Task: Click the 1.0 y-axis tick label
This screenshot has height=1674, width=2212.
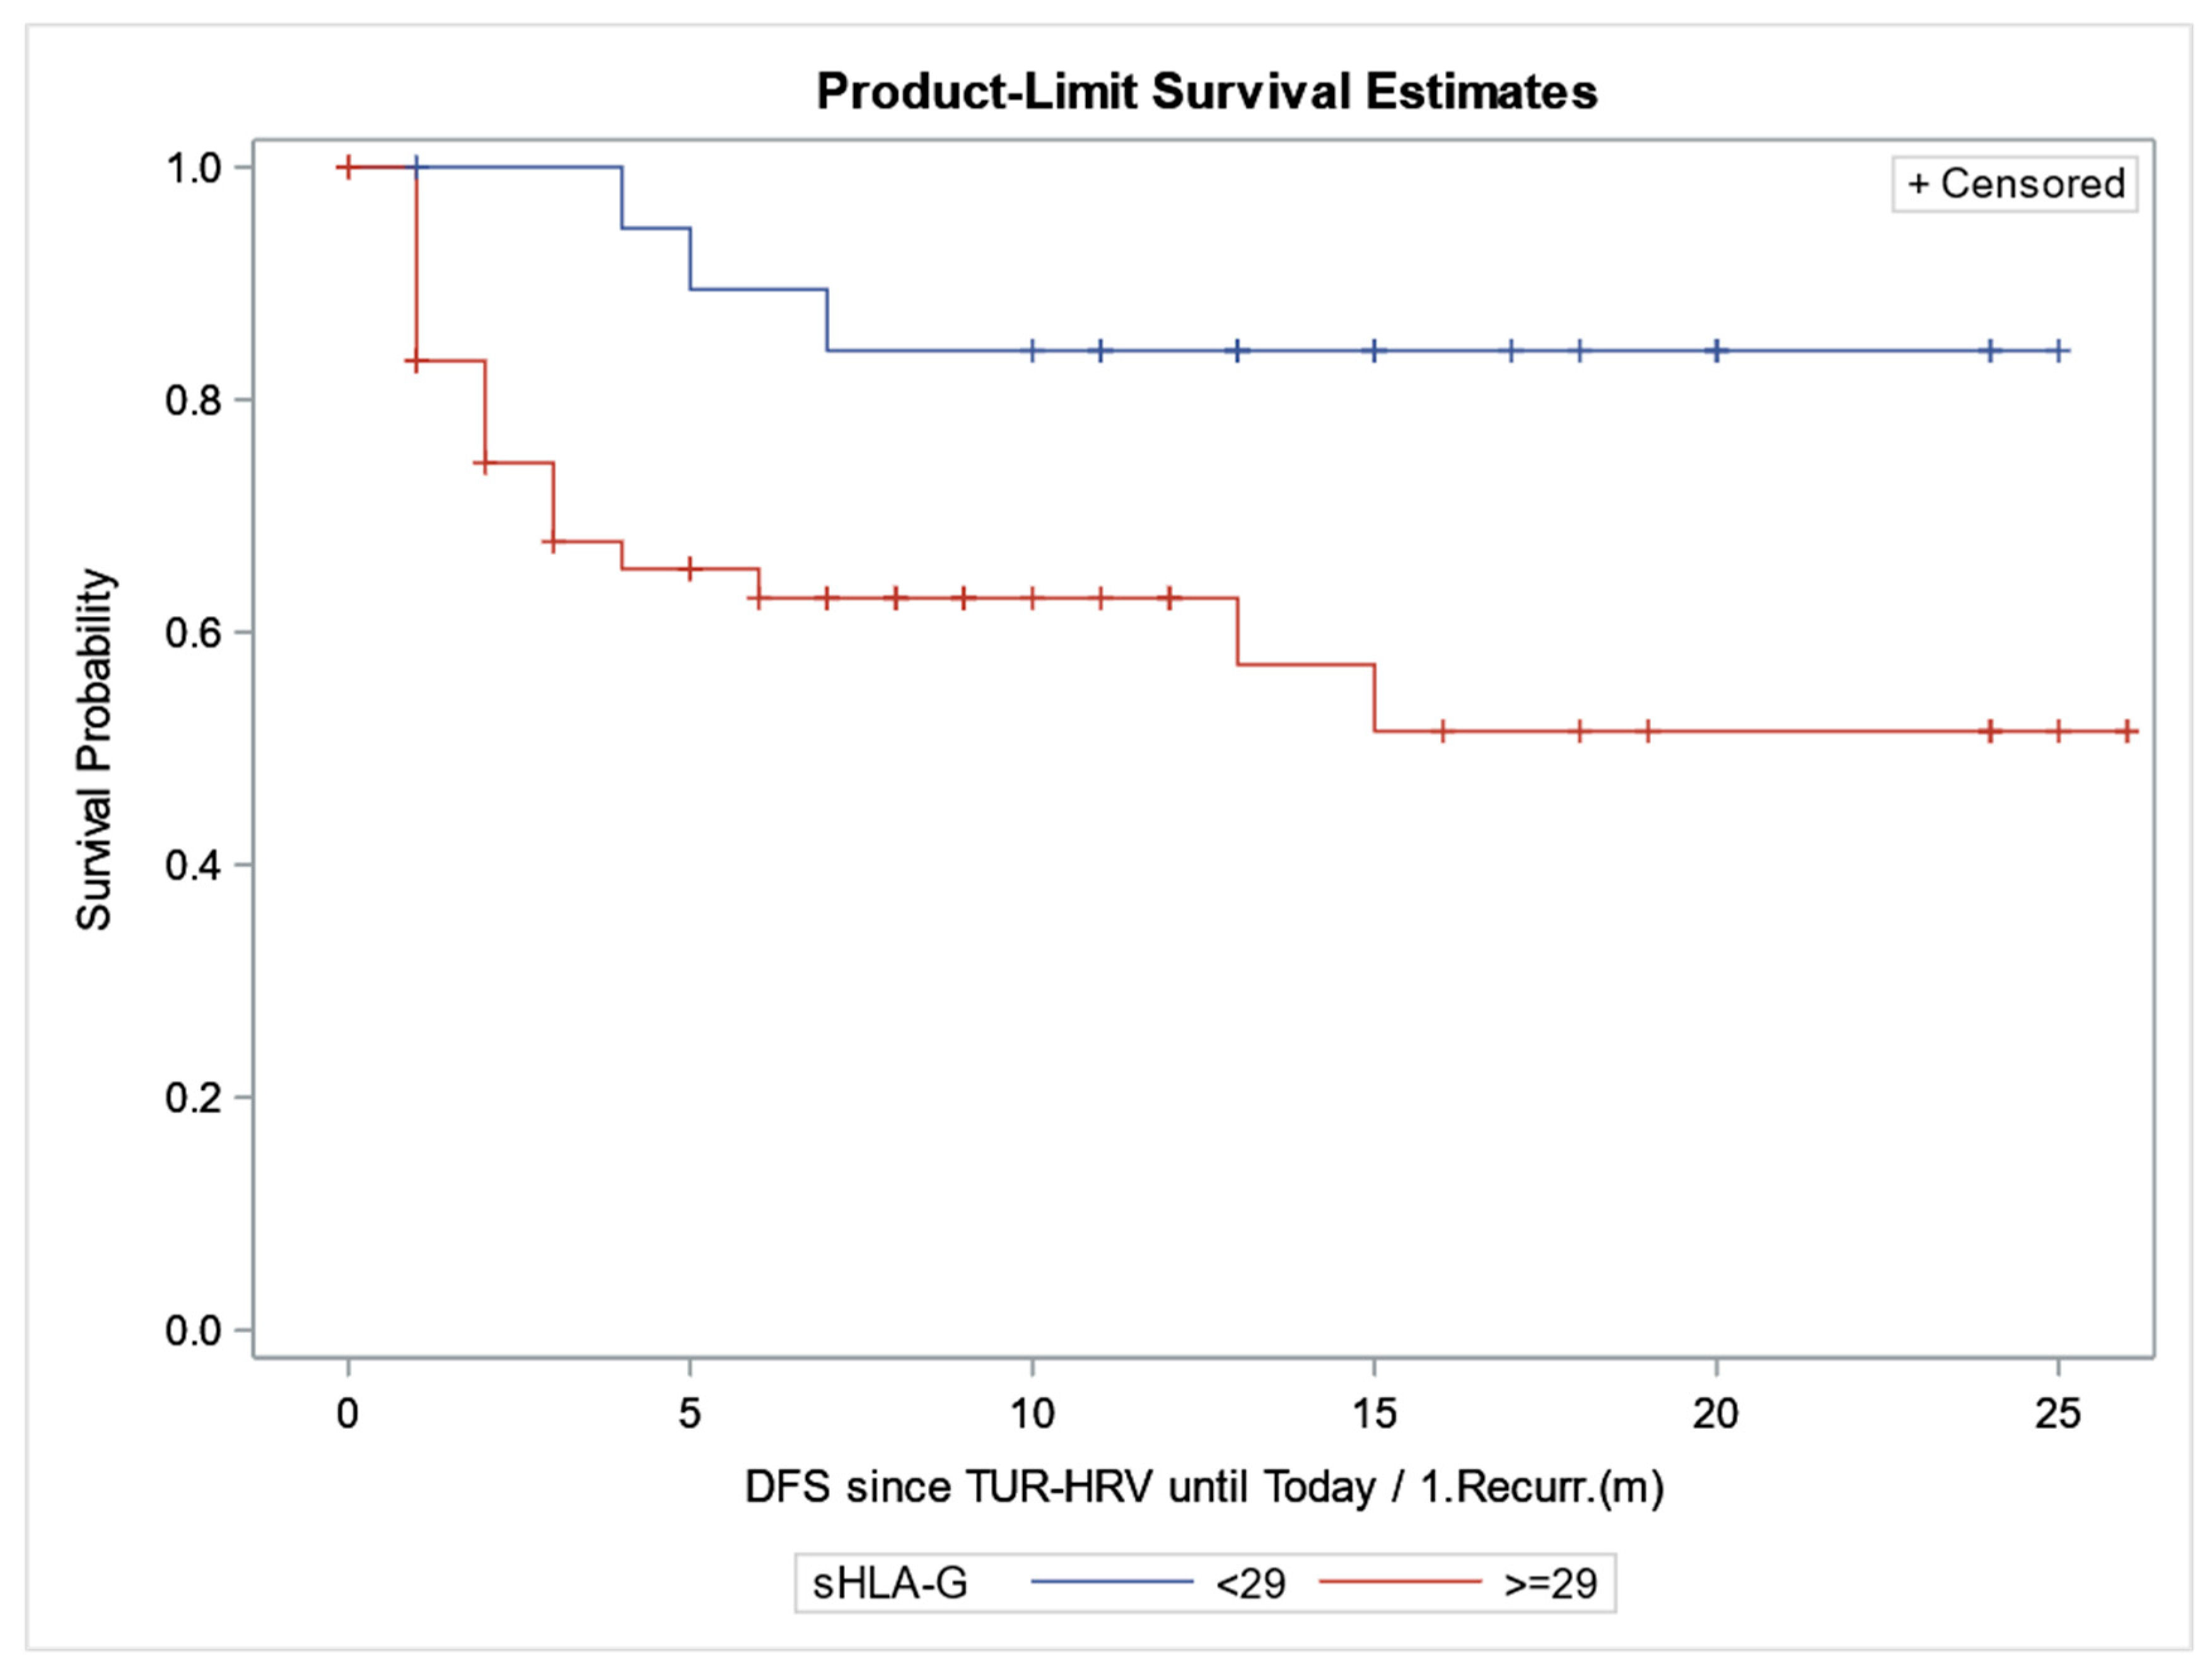Action: click(193, 168)
